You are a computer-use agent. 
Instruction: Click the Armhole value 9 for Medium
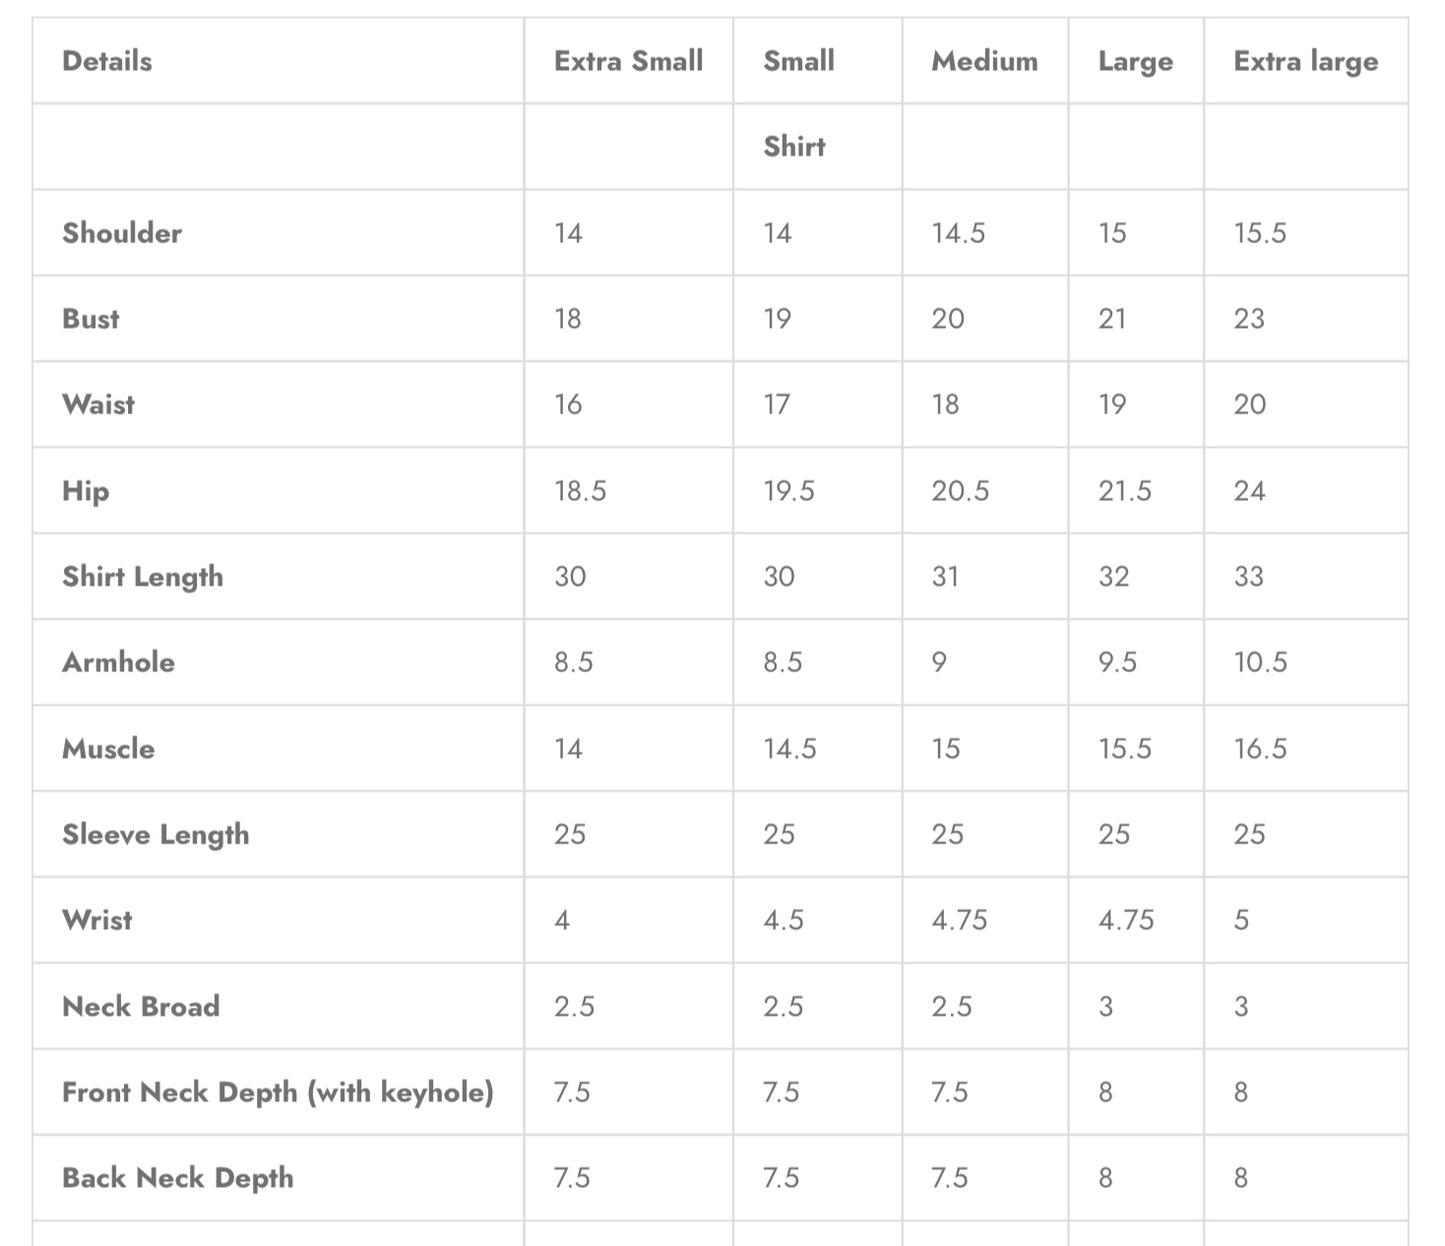[x=939, y=662]
